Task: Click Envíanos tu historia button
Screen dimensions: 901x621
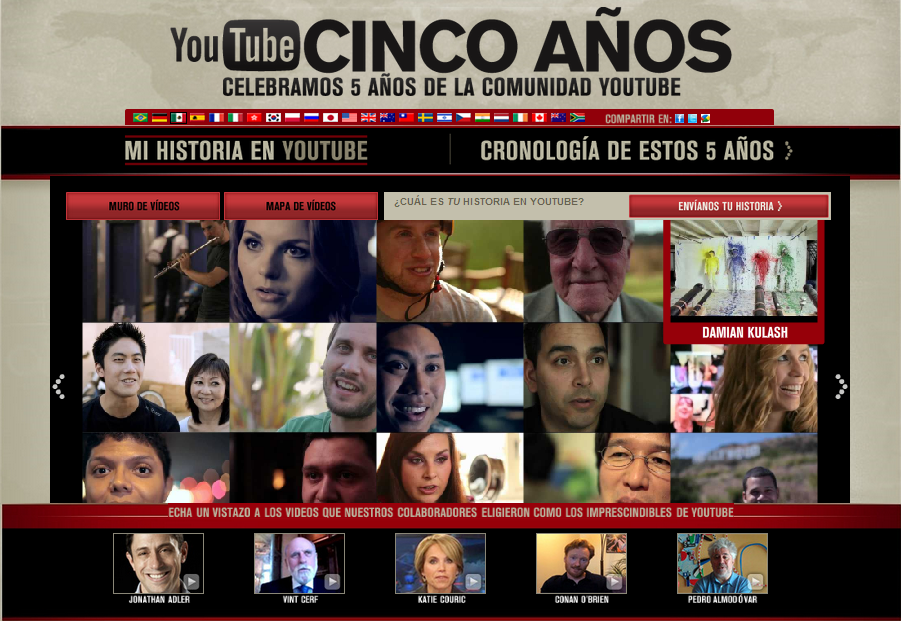Action: click(729, 206)
